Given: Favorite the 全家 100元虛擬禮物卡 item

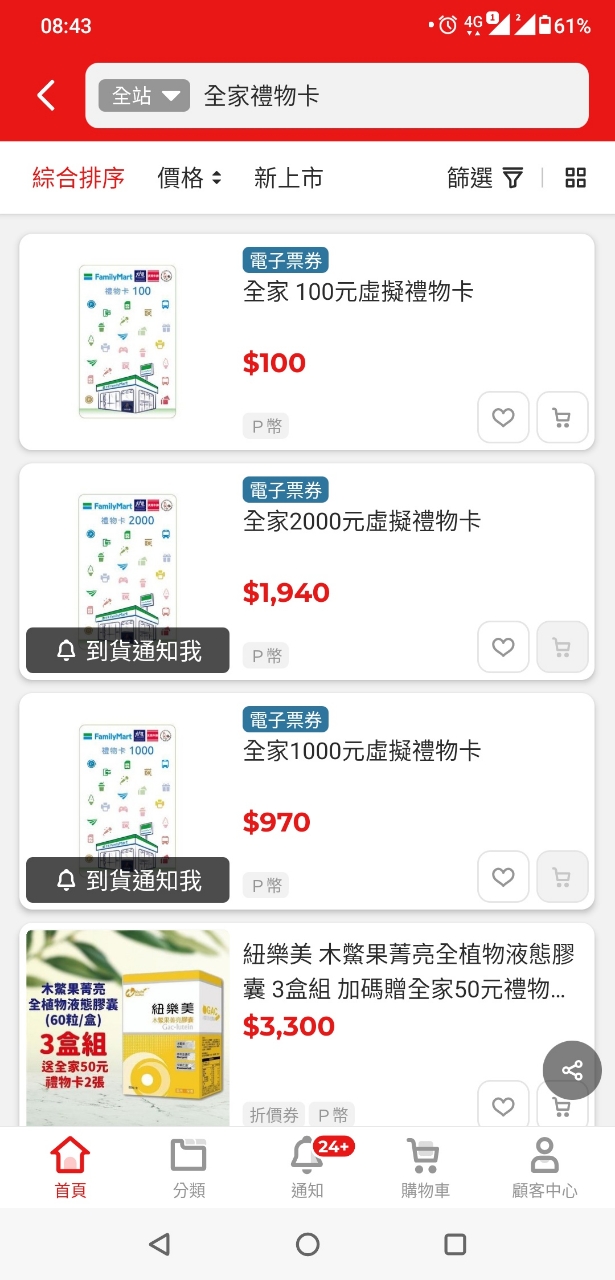Looking at the screenshot, I should coord(503,417).
